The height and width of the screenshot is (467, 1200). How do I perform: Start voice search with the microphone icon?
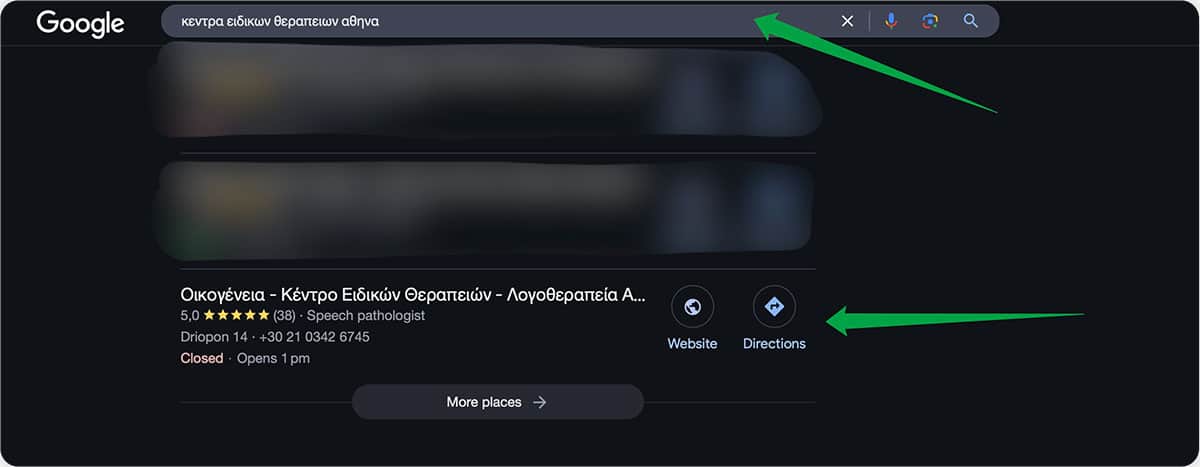pyautogui.click(x=891, y=21)
